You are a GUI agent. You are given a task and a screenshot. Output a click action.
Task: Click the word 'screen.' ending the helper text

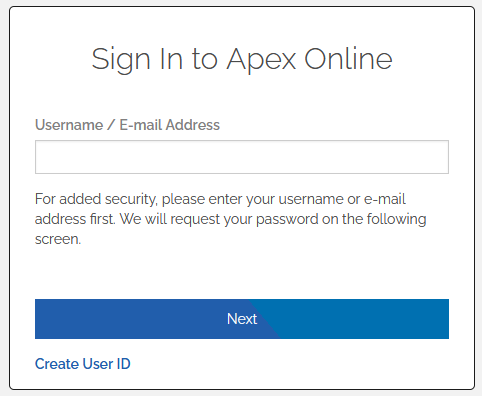pyautogui.click(x=58, y=239)
